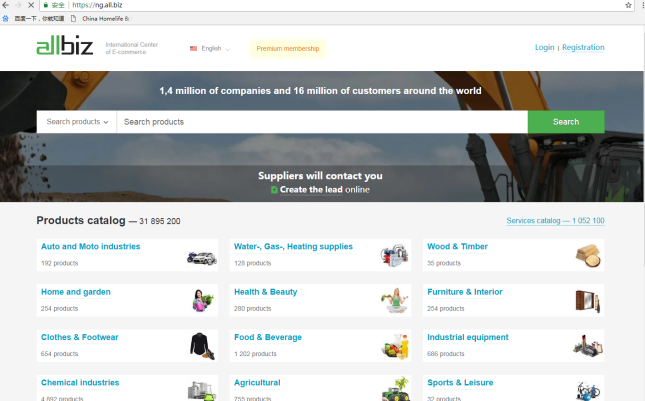
Task: Stop page loading in browser toolbar
Action: (x=33, y=5)
